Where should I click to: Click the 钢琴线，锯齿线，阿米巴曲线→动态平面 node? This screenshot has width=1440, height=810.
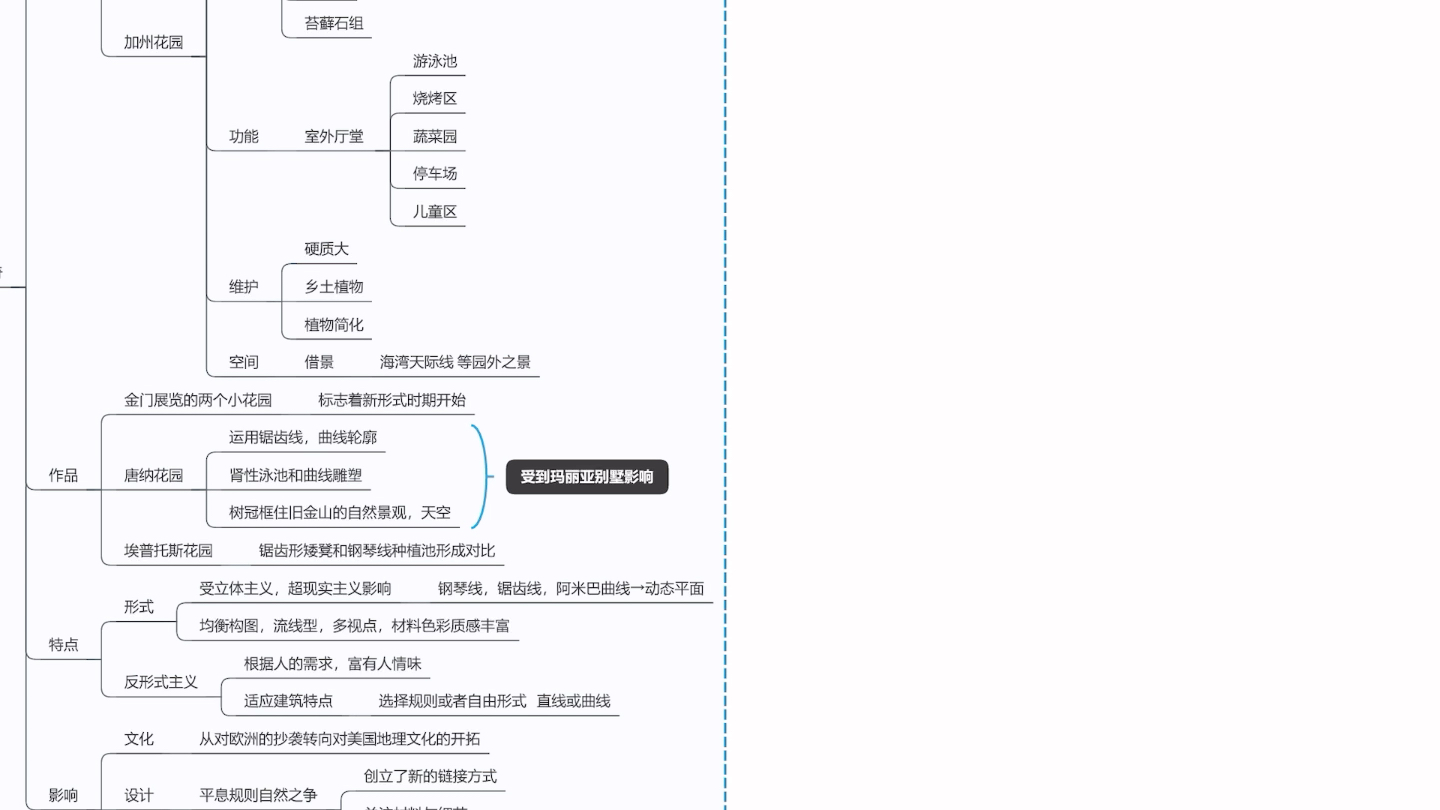[x=571, y=588]
